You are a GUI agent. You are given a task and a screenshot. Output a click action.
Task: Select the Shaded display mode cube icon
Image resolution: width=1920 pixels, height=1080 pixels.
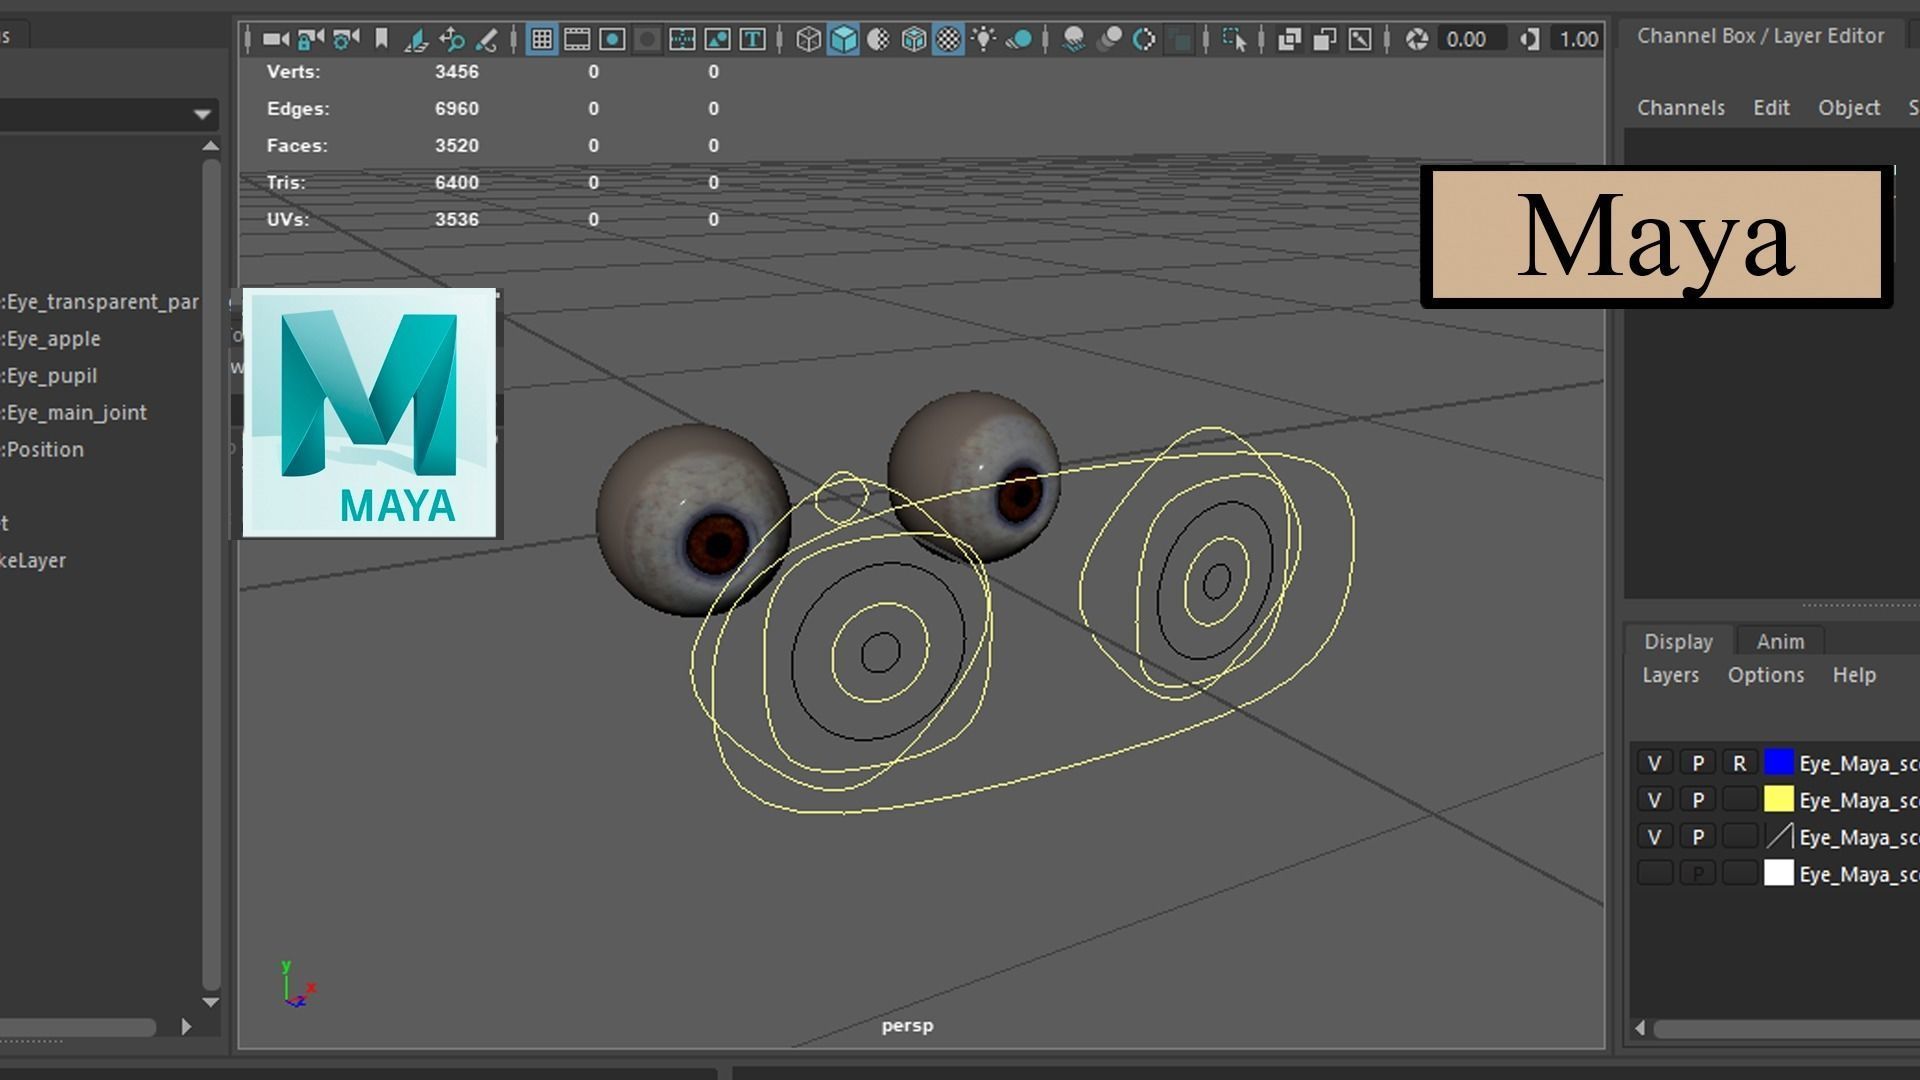[843, 39]
